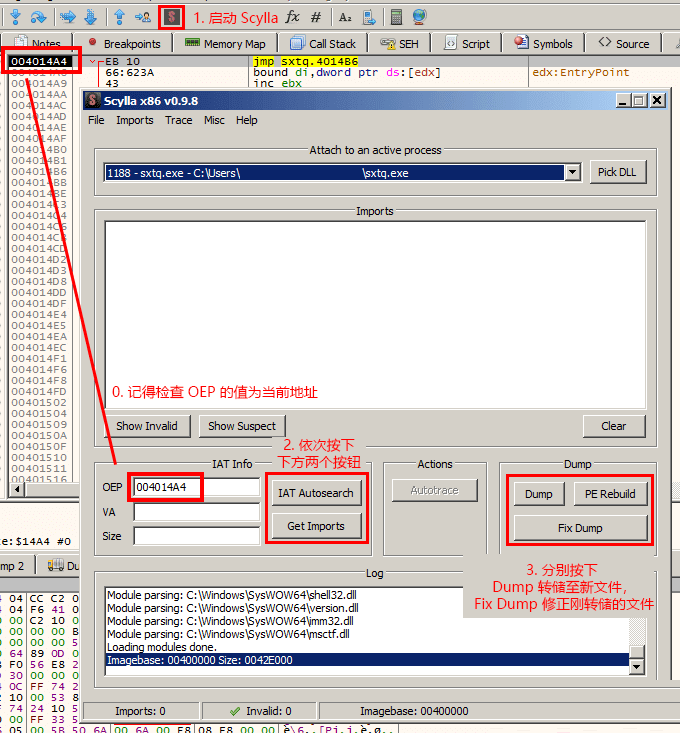Screen dimensions: 680x733
Task: Click the Log scrollbar down arrow
Action: pos(637,667)
